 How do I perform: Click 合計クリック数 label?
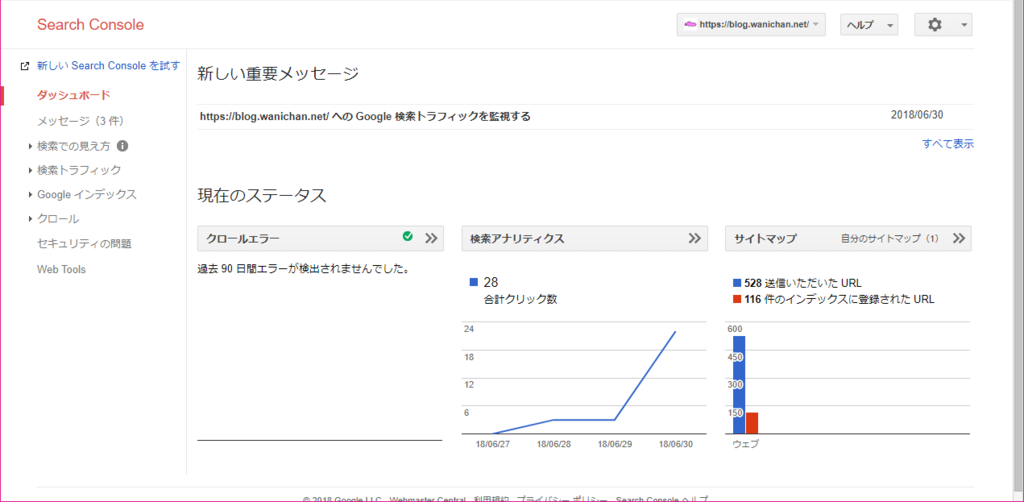coord(520,300)
